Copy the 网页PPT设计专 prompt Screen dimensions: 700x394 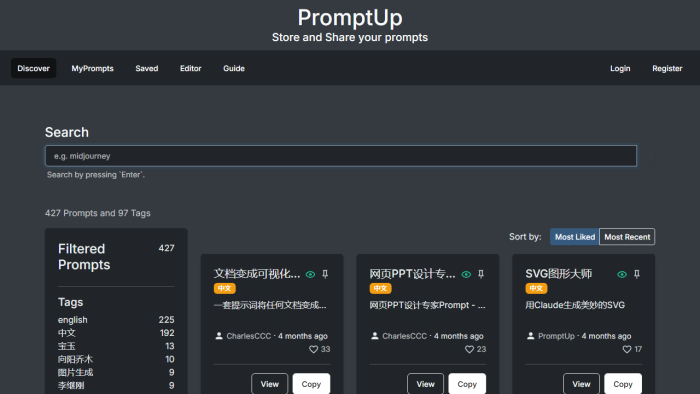point(467,384)
